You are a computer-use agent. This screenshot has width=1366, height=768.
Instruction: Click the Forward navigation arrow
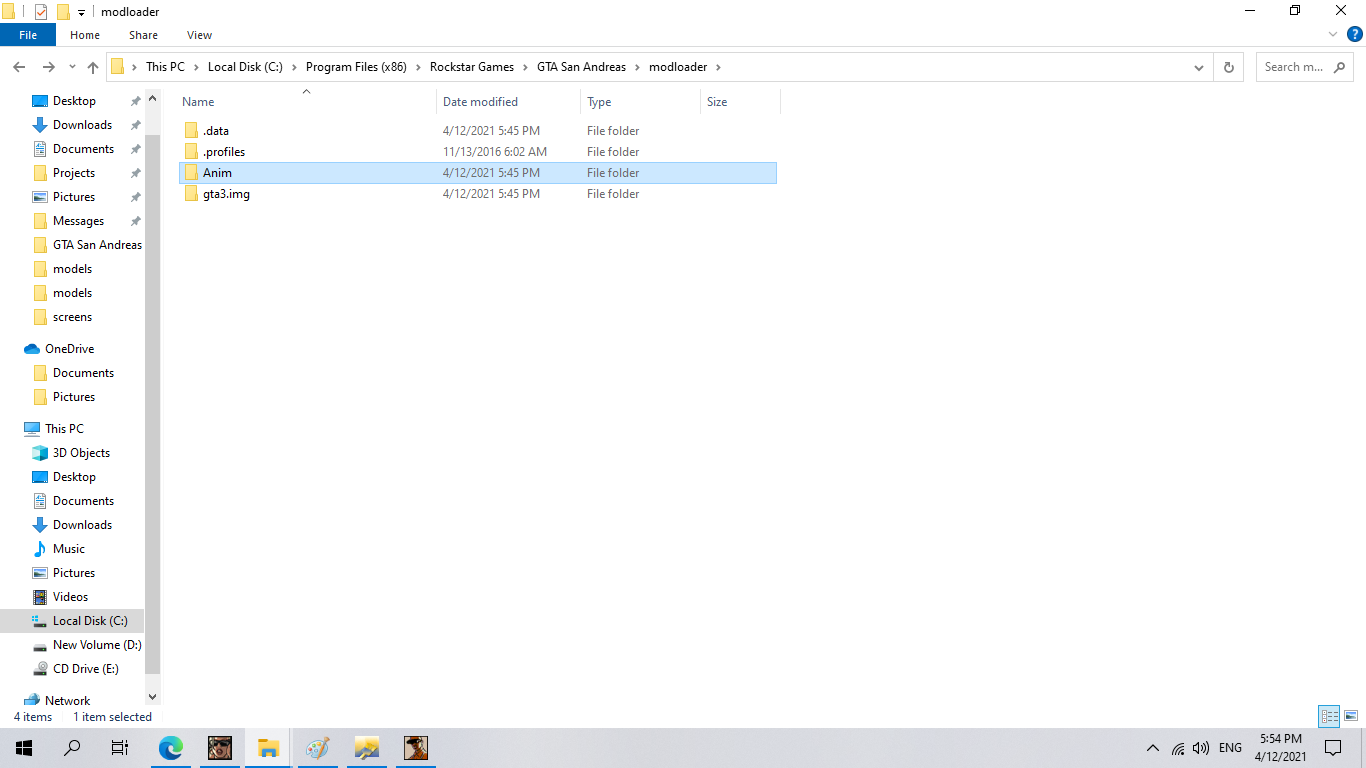coord(48,67)
